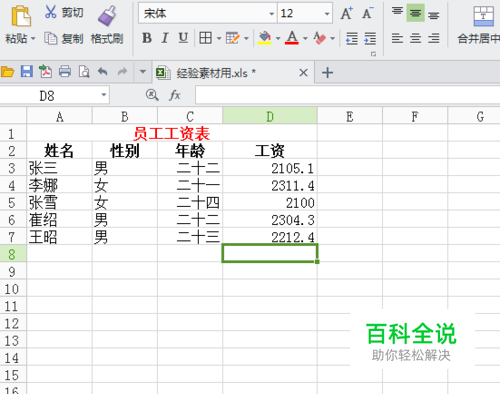The width and height of the screenshot is (500, 394).
Task: Click the clear formatting eraser icon
Action: [319, 38]
